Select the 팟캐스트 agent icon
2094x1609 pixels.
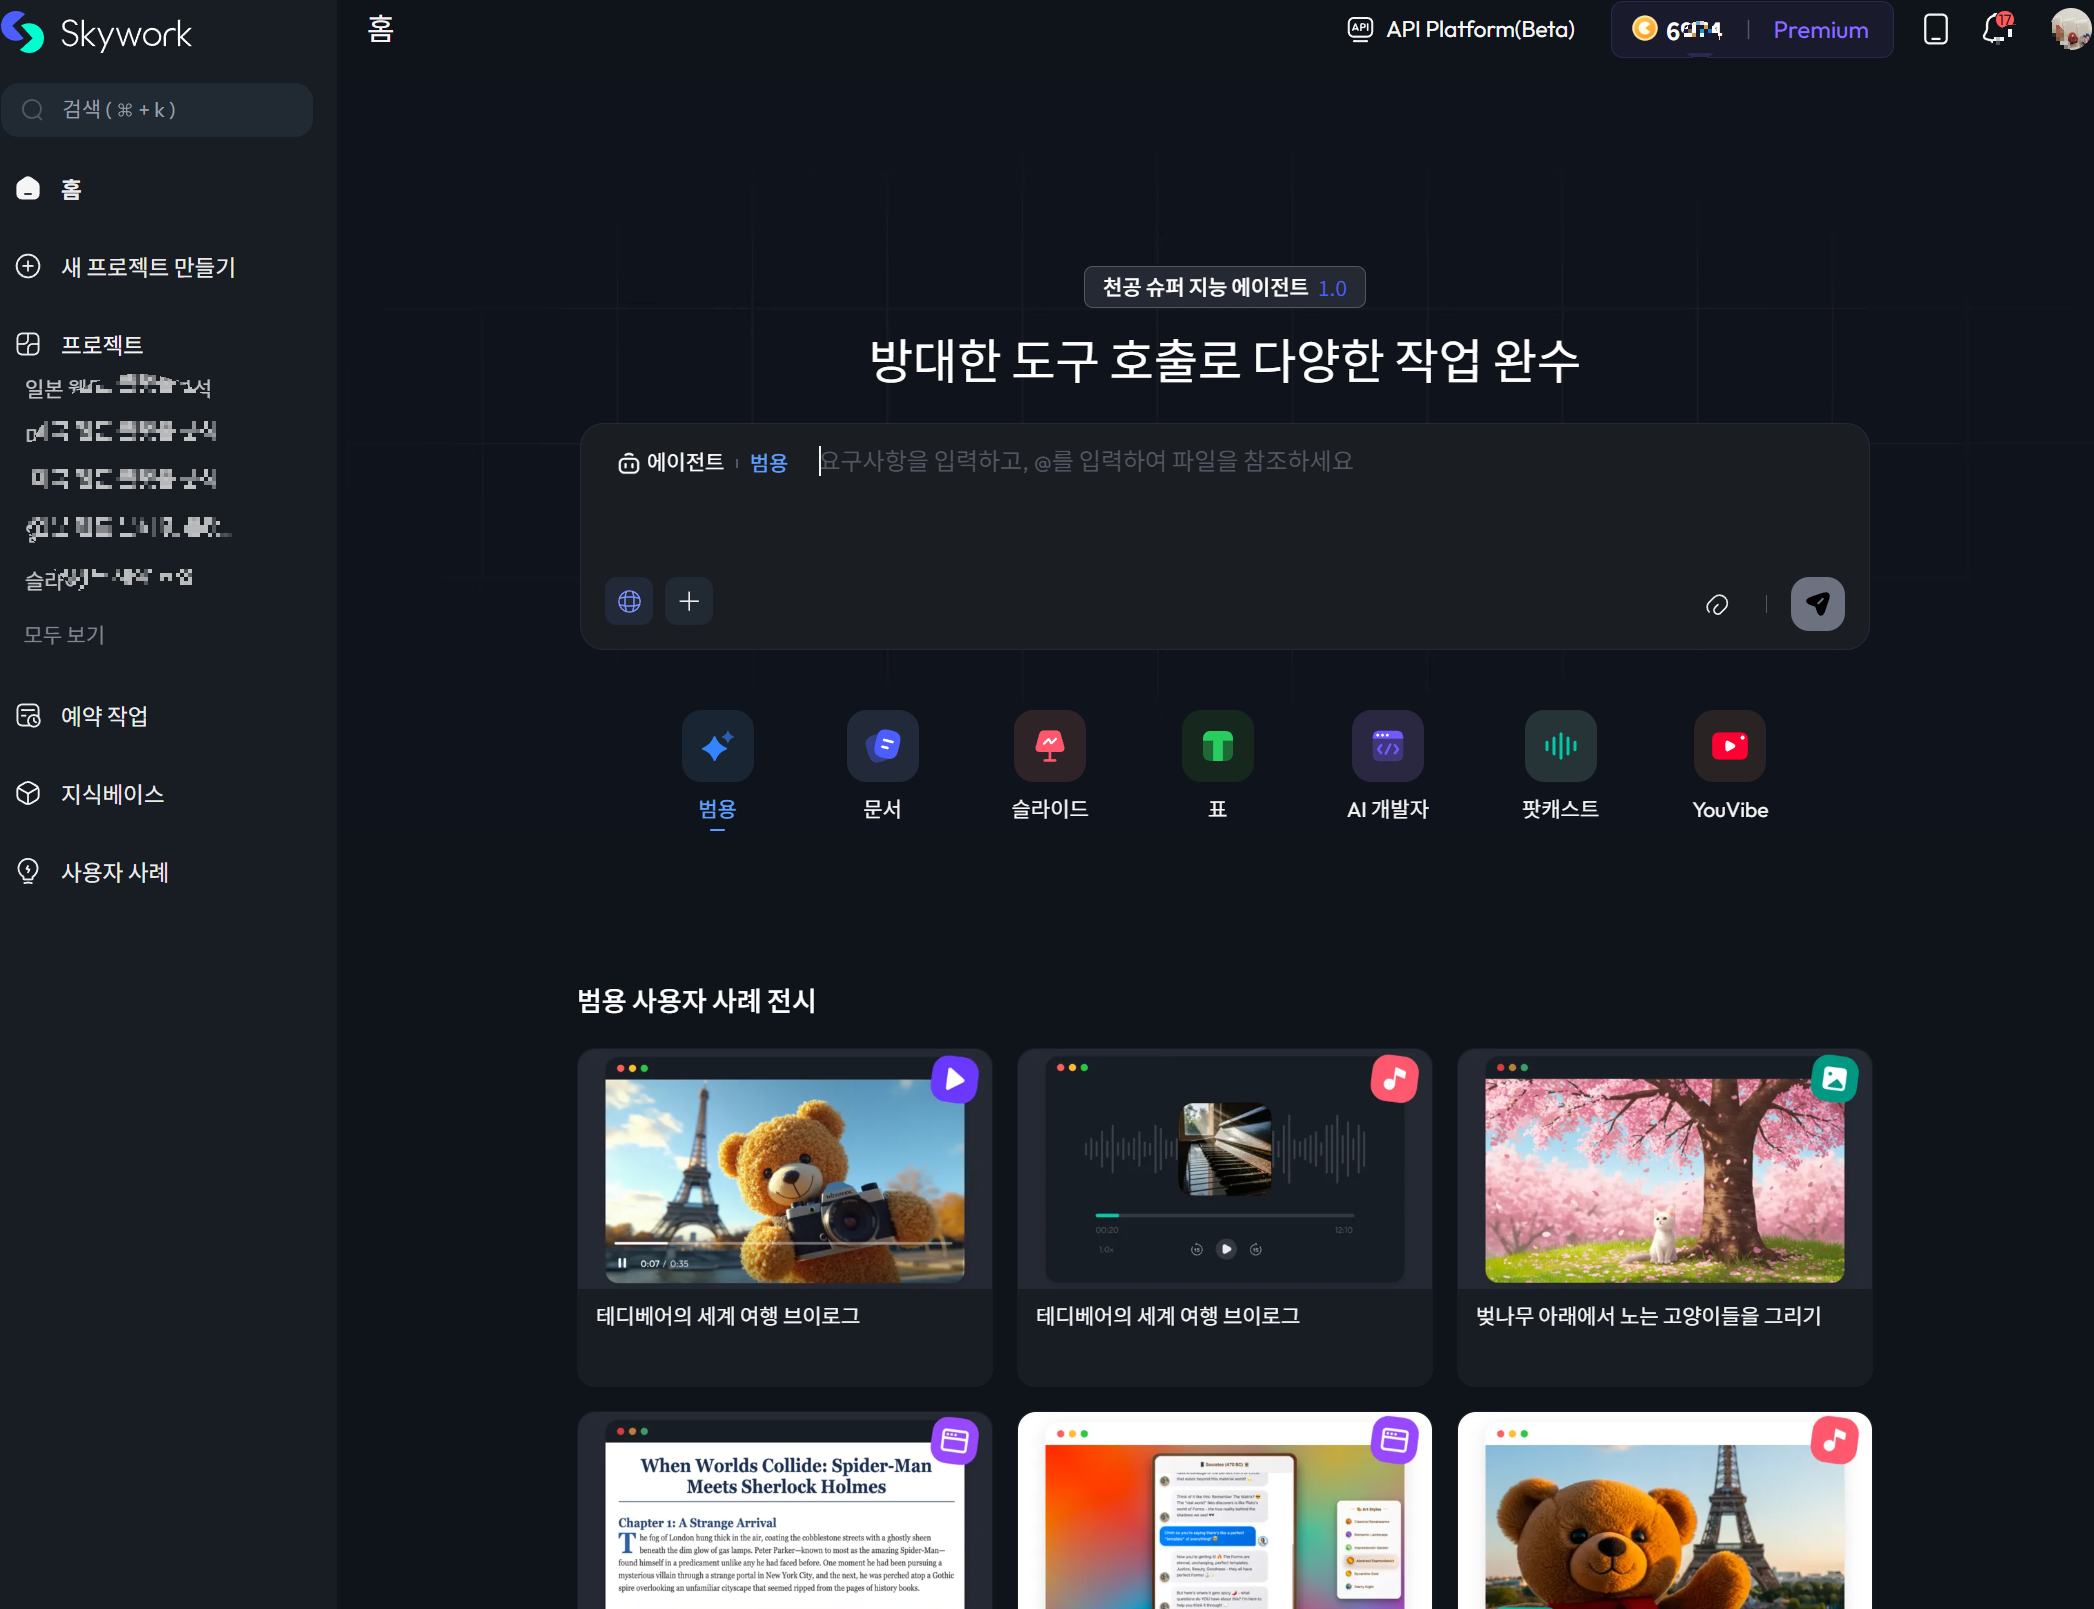pos(1559,746)
